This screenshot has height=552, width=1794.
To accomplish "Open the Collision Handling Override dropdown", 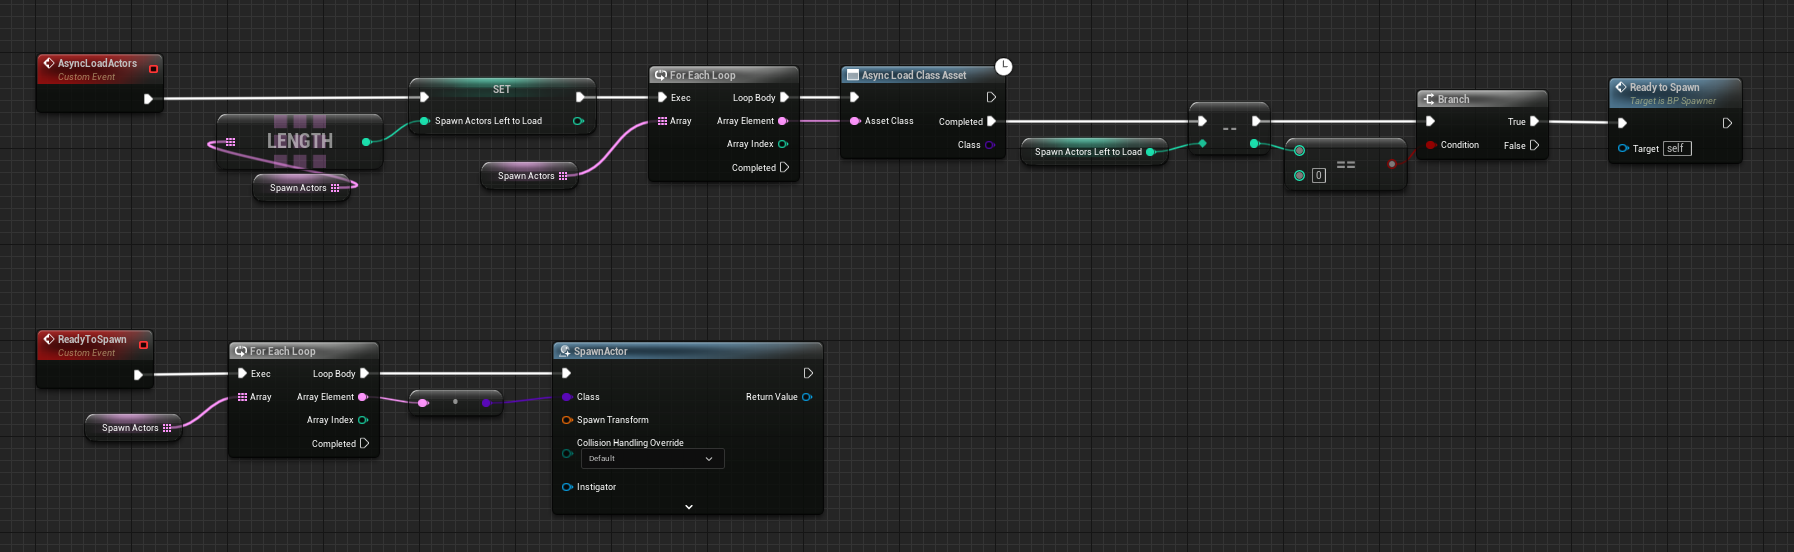I will [x=652, y=459].
